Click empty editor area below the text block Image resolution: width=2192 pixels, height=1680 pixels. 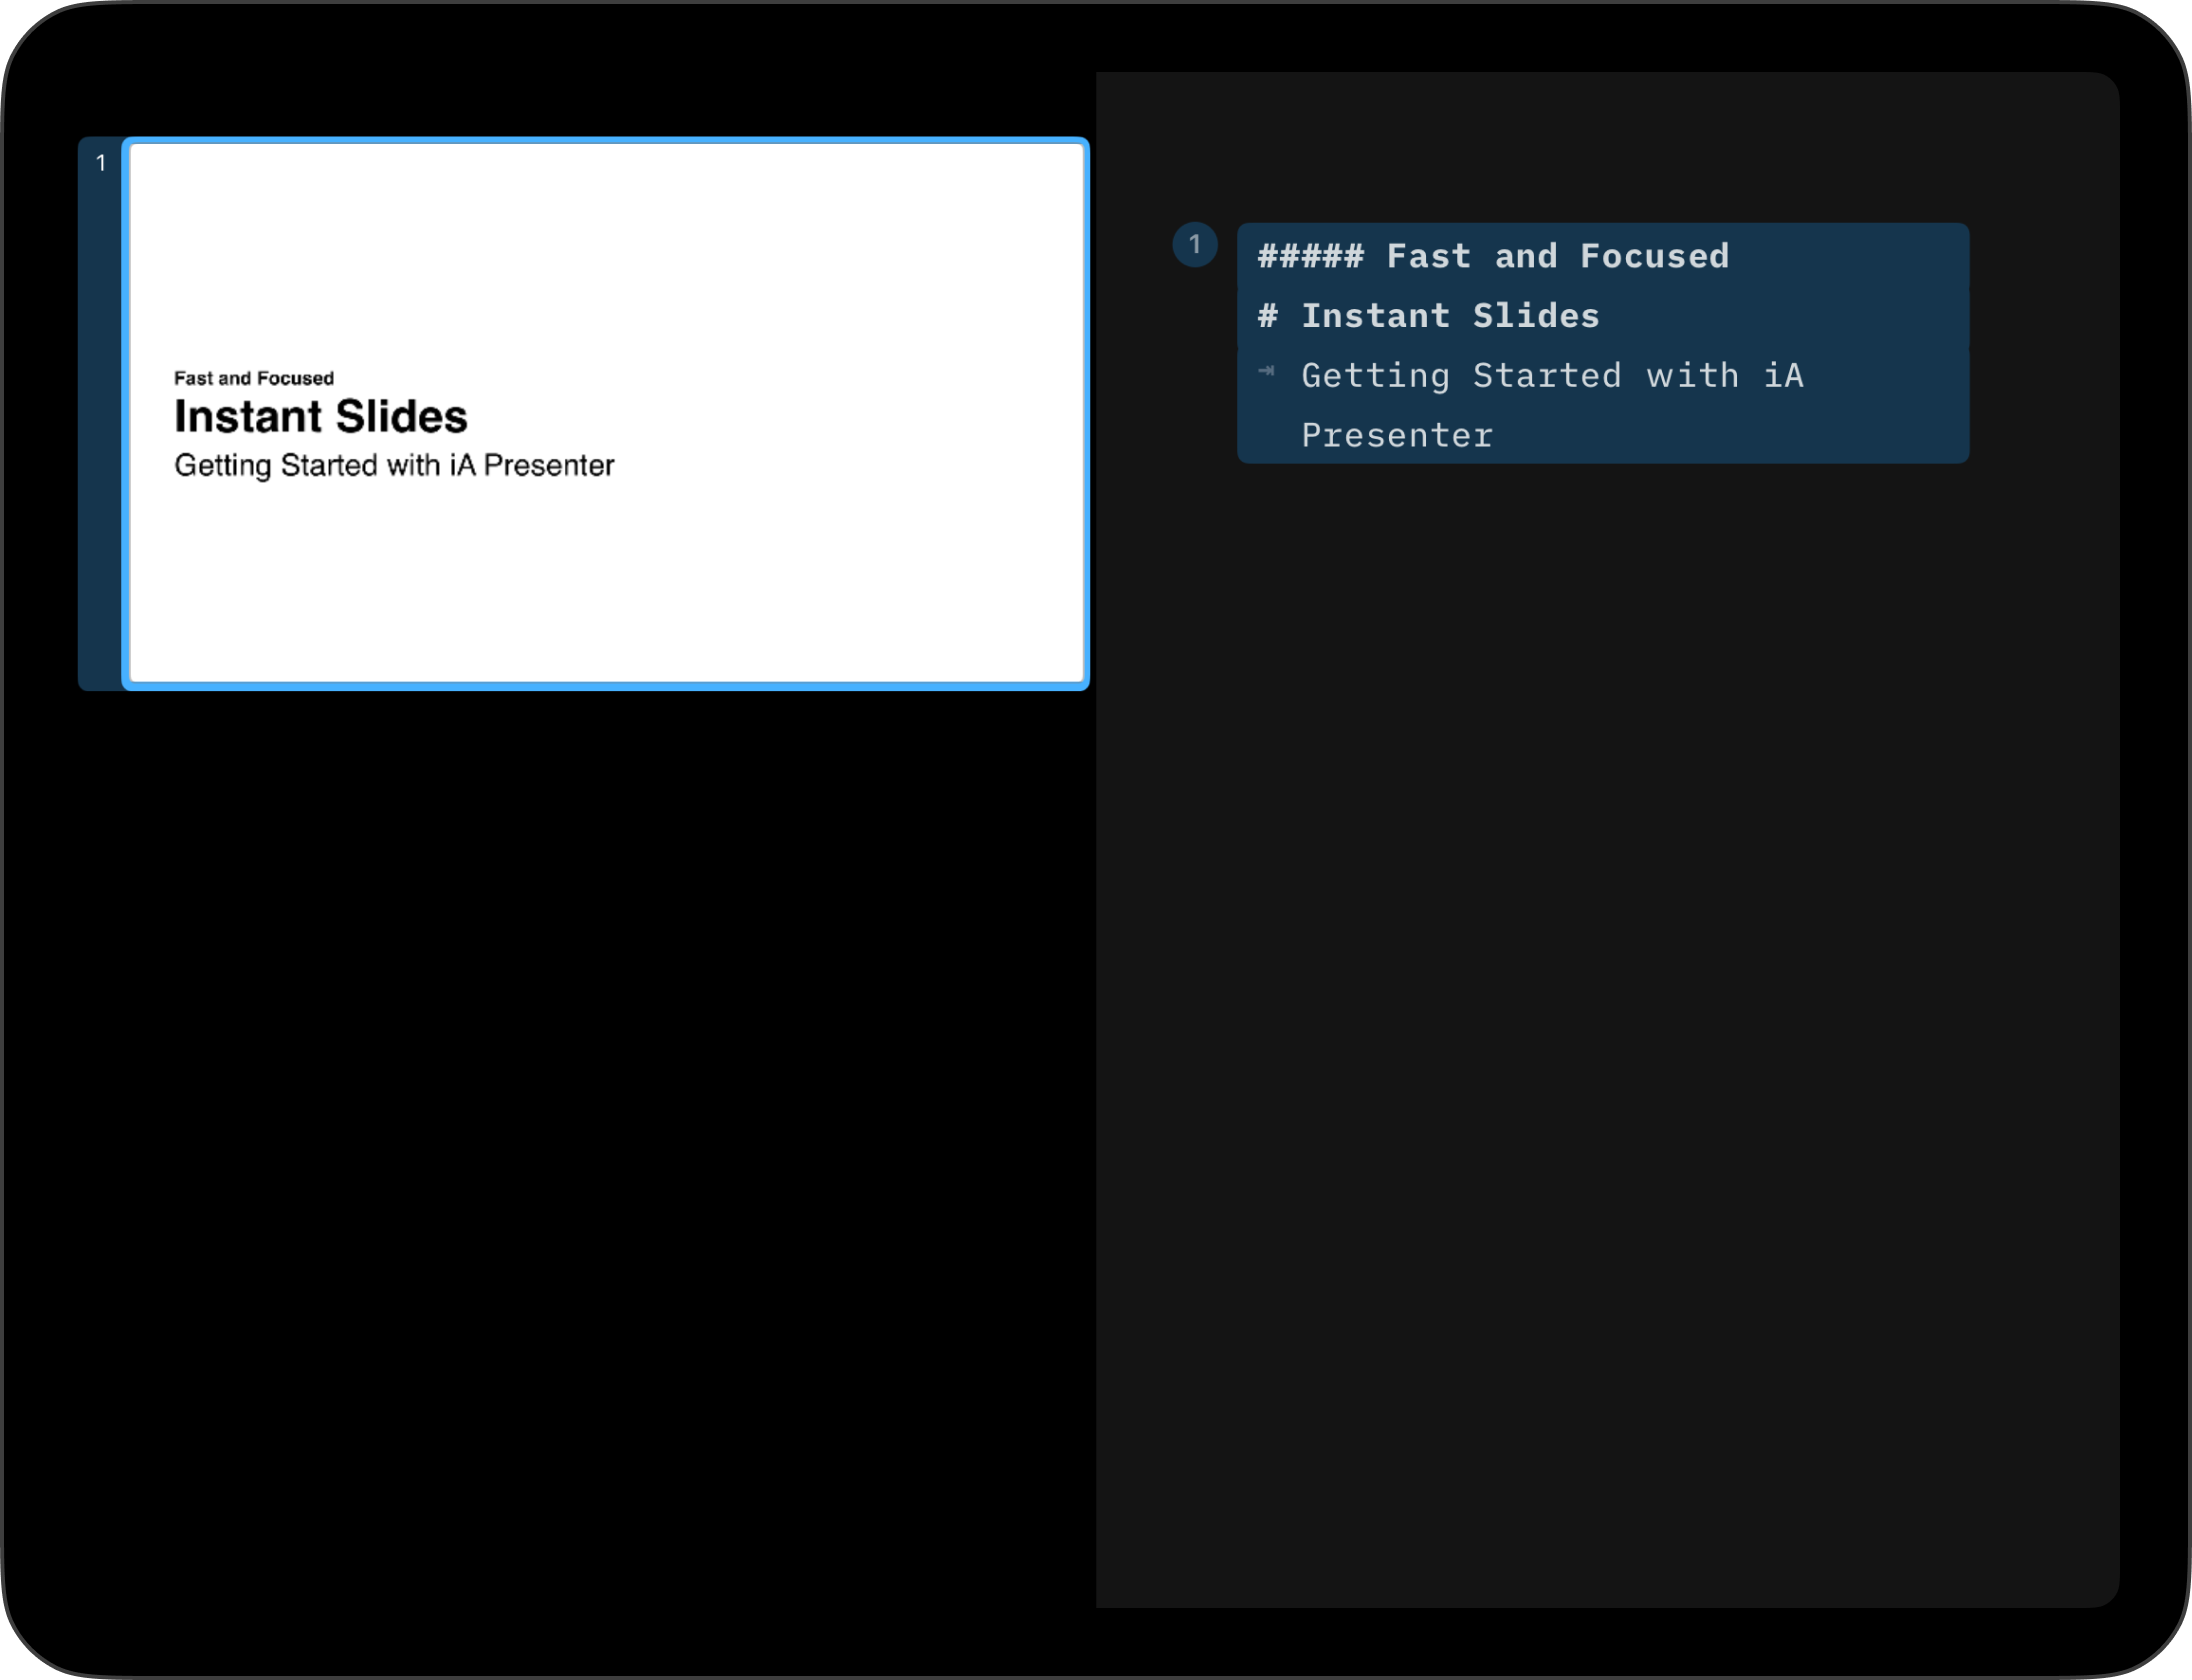1600,900
